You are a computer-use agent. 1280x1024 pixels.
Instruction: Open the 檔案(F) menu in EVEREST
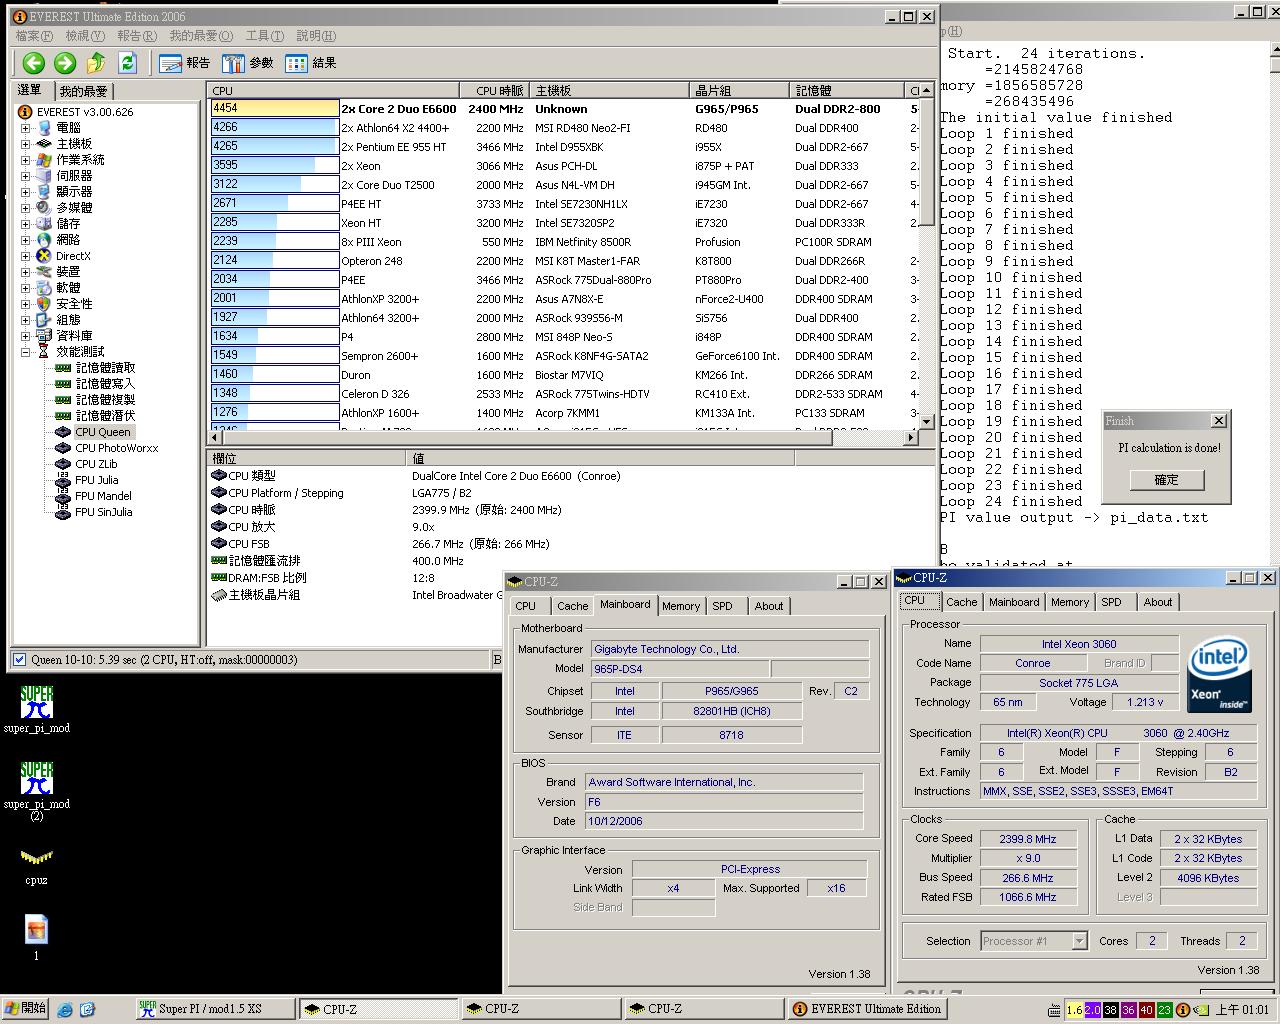coord(34,36)
